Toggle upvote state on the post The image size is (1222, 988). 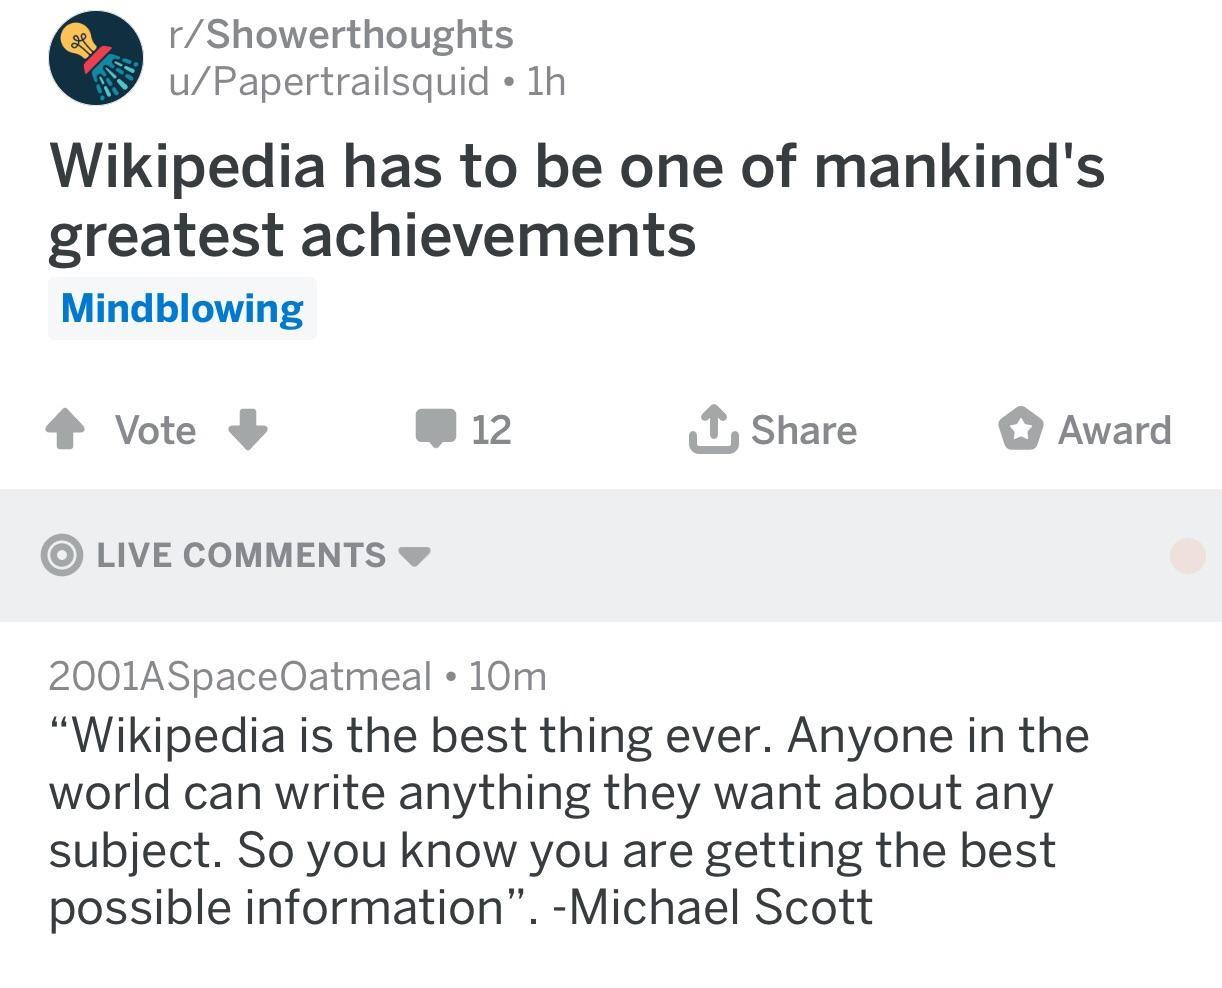[x=66, y=430]
